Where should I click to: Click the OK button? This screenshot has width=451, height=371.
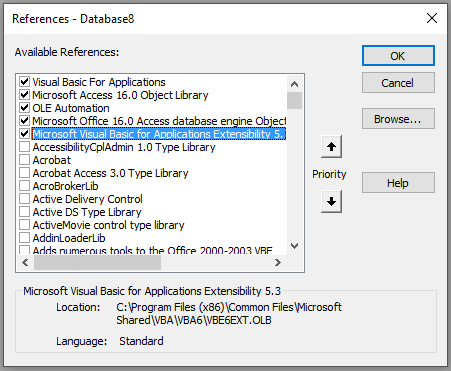click(398, 56)
